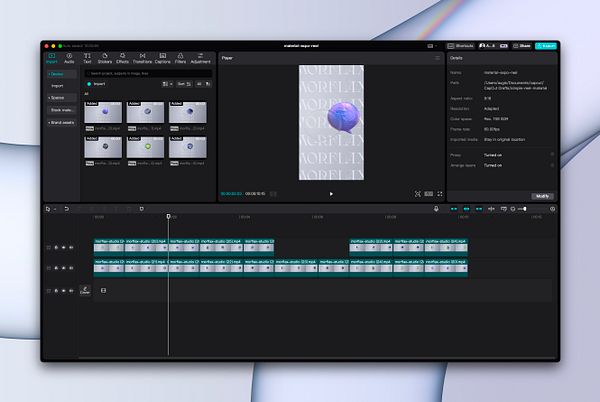Click the Modify button in Details
The height and width of the screenshot is (402, 600).
pyautogui.click(x=541, y=195)
